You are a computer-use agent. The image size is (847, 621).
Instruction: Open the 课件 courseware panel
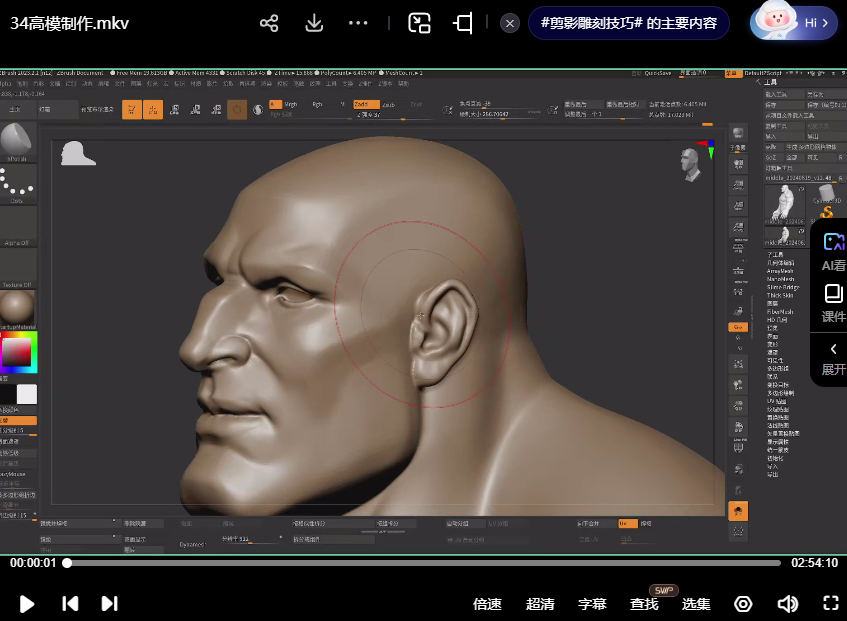[833, 302]
